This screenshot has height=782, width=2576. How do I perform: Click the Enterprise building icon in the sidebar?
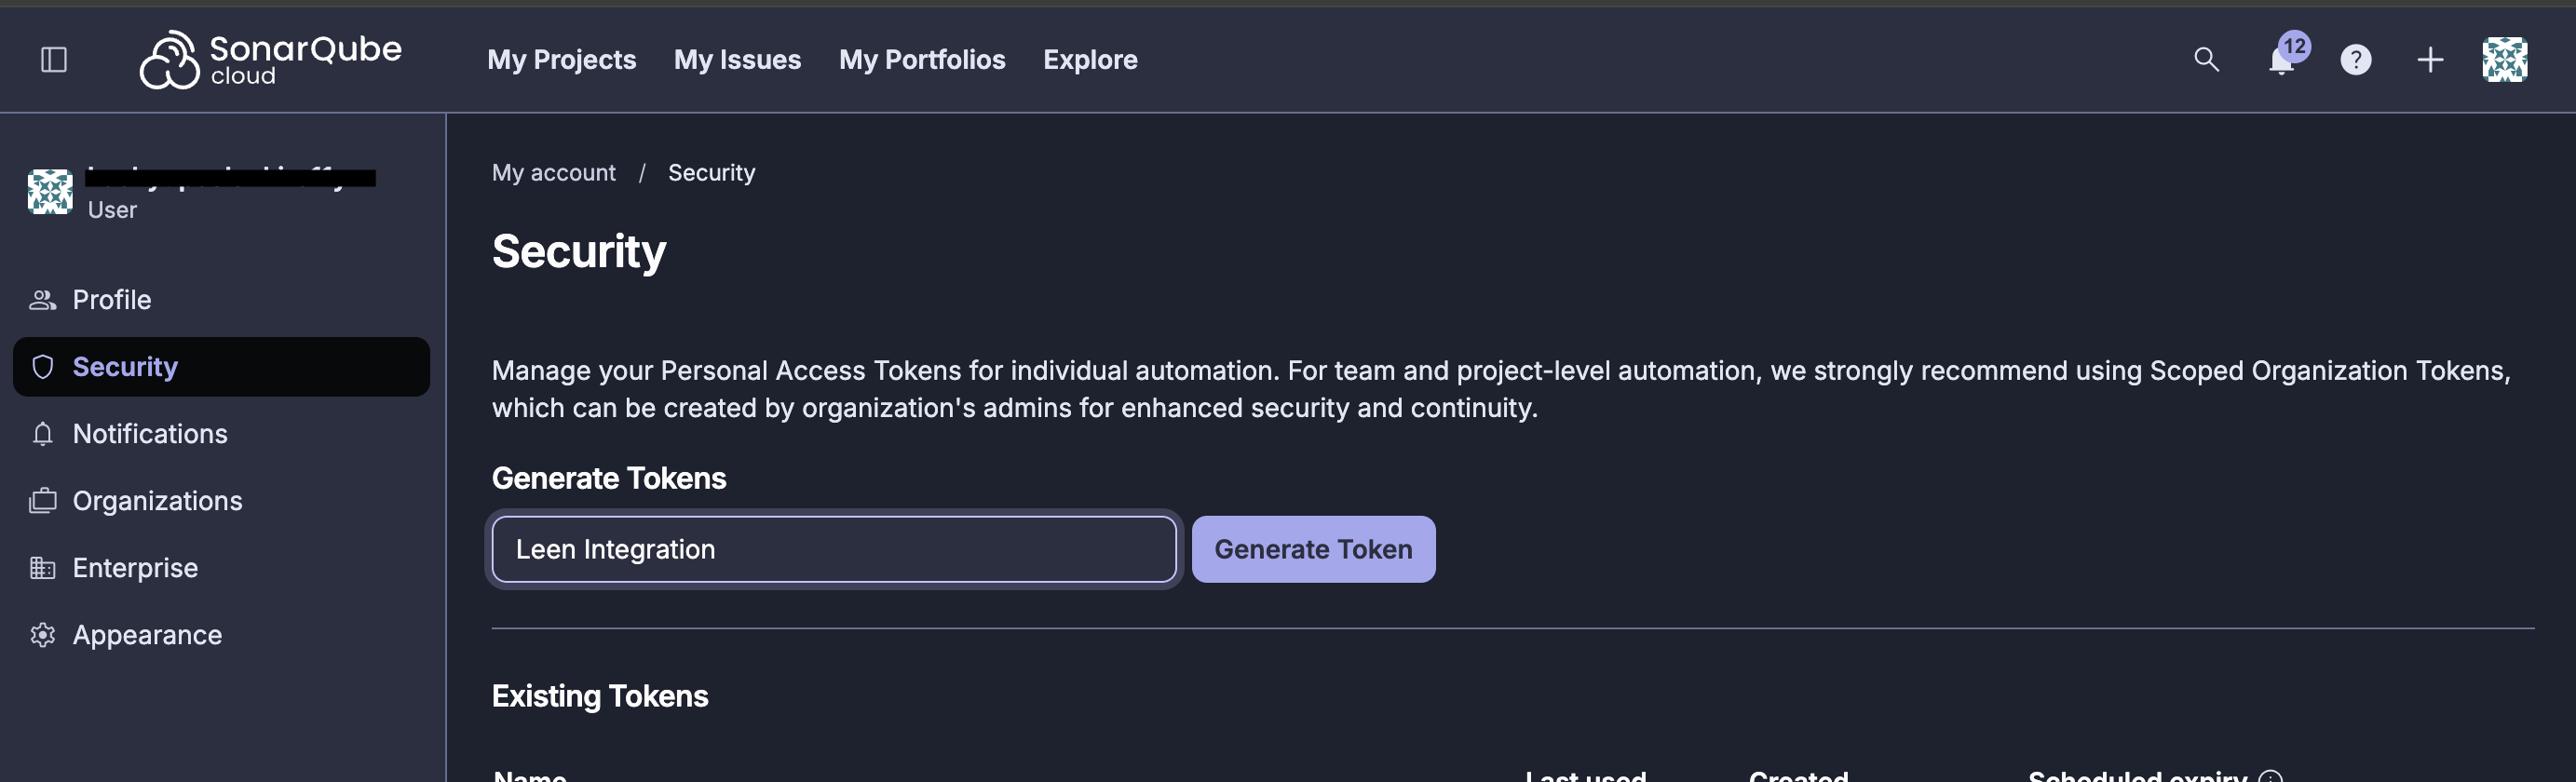pos(44,567)
